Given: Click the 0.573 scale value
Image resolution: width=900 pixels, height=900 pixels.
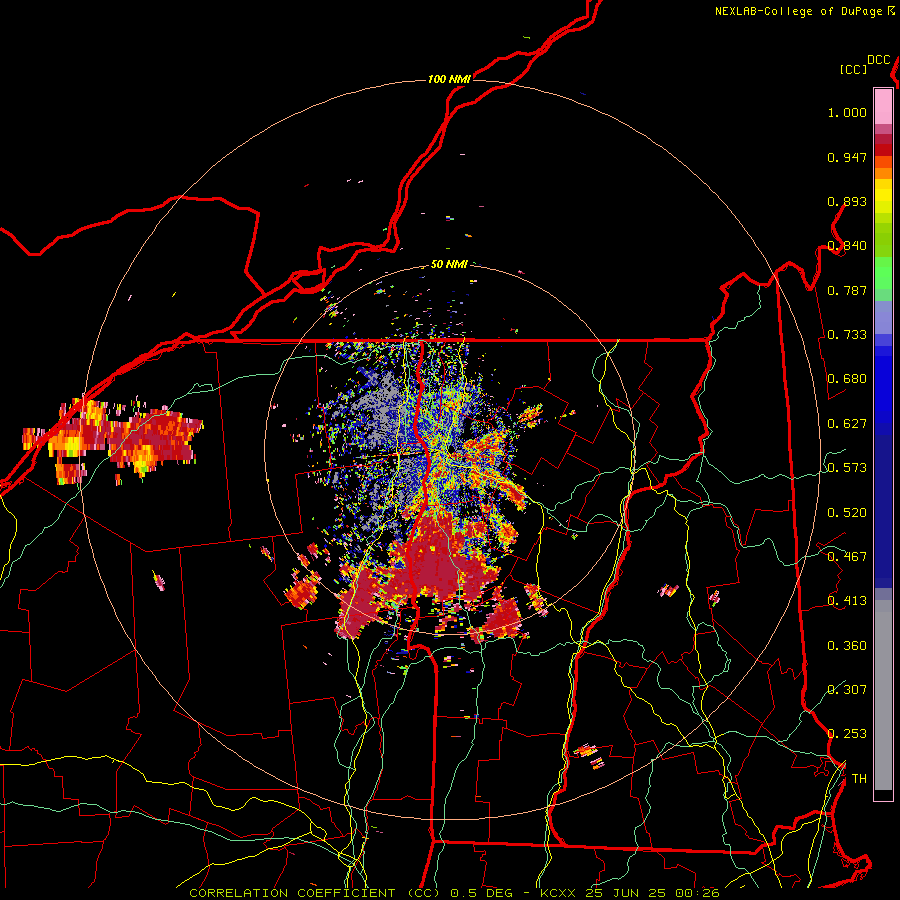Looking at the screenshot, I should click(847, 468).
